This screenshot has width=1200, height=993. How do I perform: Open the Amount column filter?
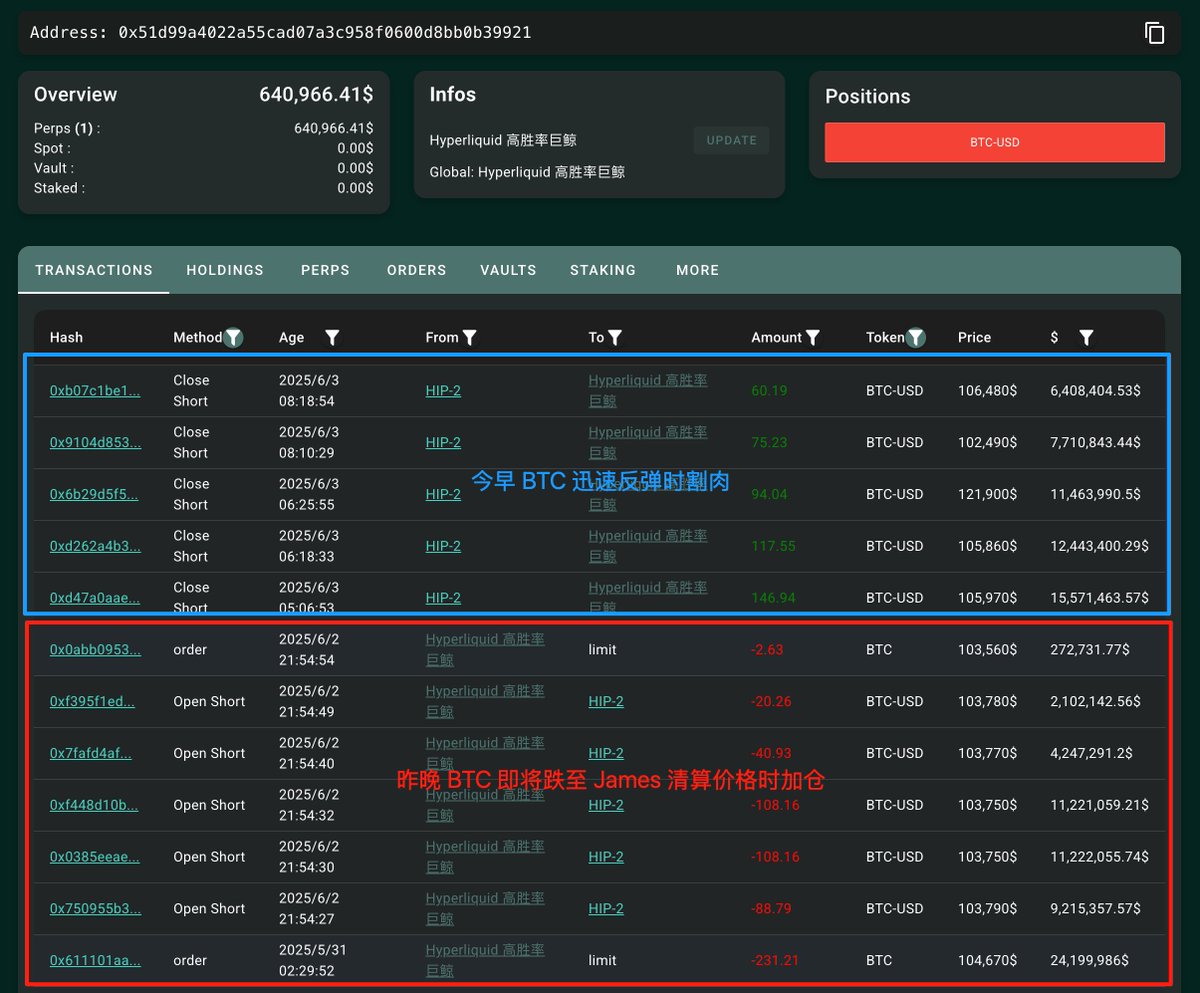813,338
